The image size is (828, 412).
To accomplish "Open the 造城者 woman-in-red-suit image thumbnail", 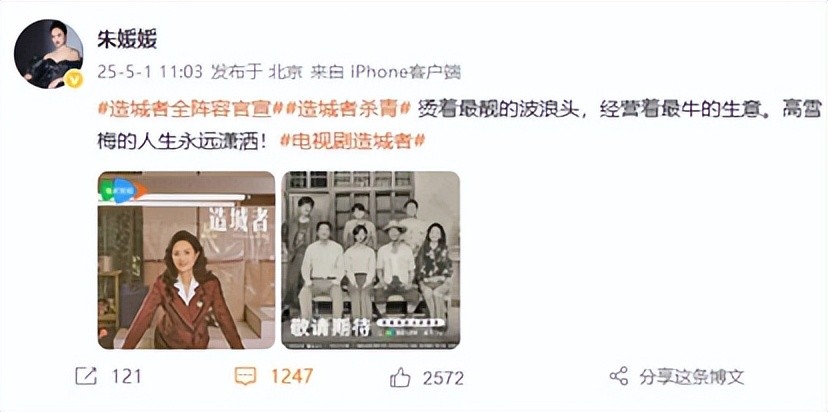I will click(186, 260).
